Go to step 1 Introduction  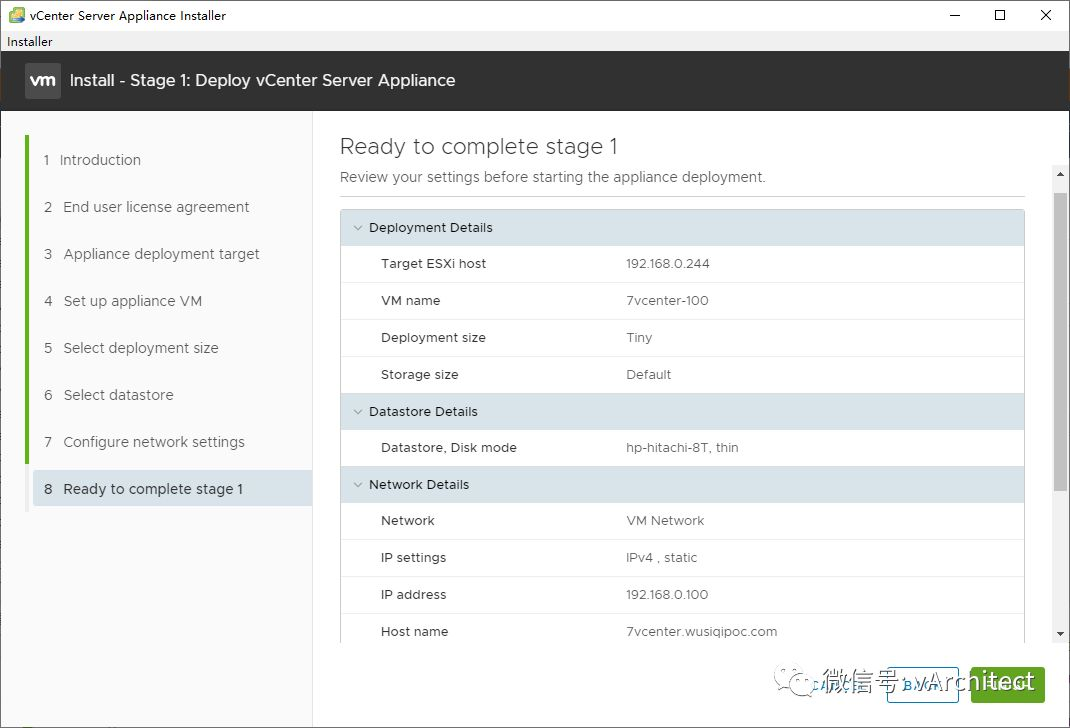coord(100,160)
